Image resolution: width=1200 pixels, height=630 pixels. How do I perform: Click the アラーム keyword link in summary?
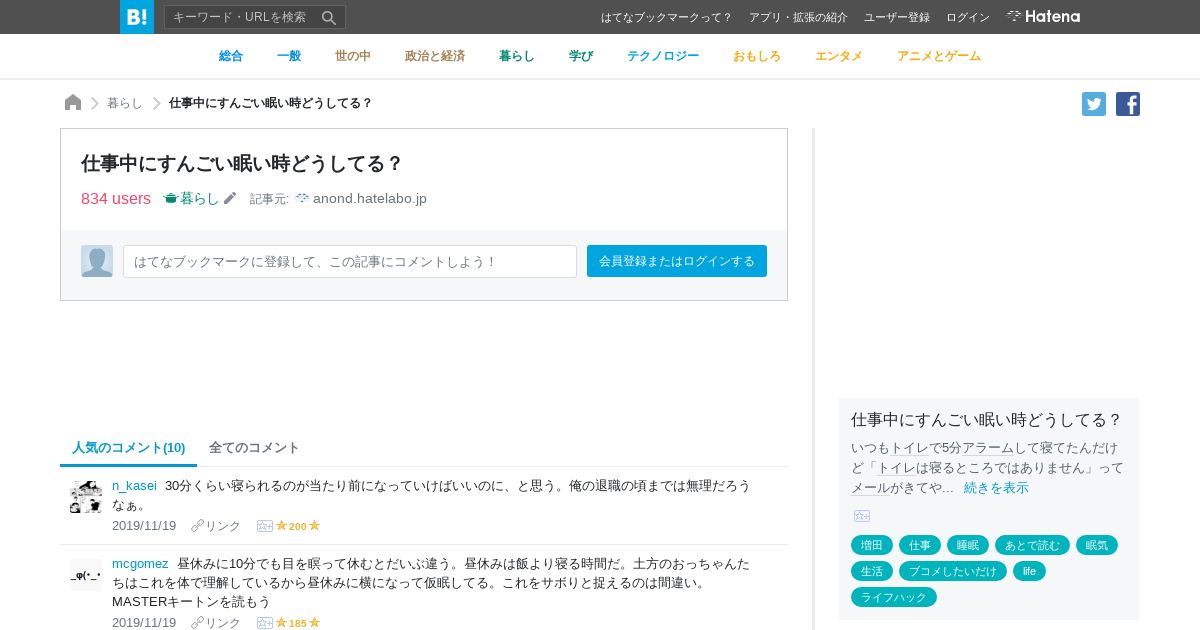[x=988, y=448]
